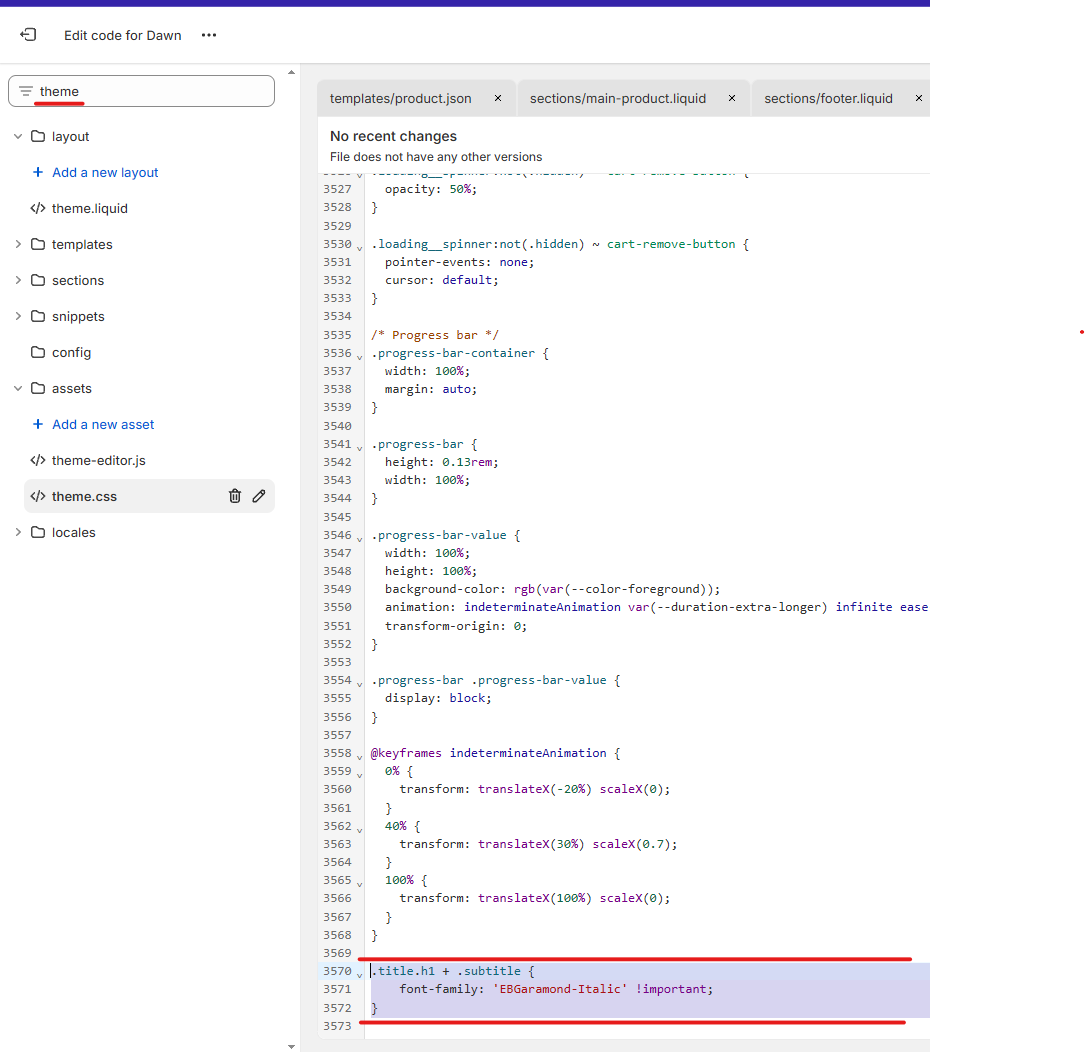Screen dimensions: 1085x1052
Task: Close the templates/product.json tab
Action: tap(498, 98)
